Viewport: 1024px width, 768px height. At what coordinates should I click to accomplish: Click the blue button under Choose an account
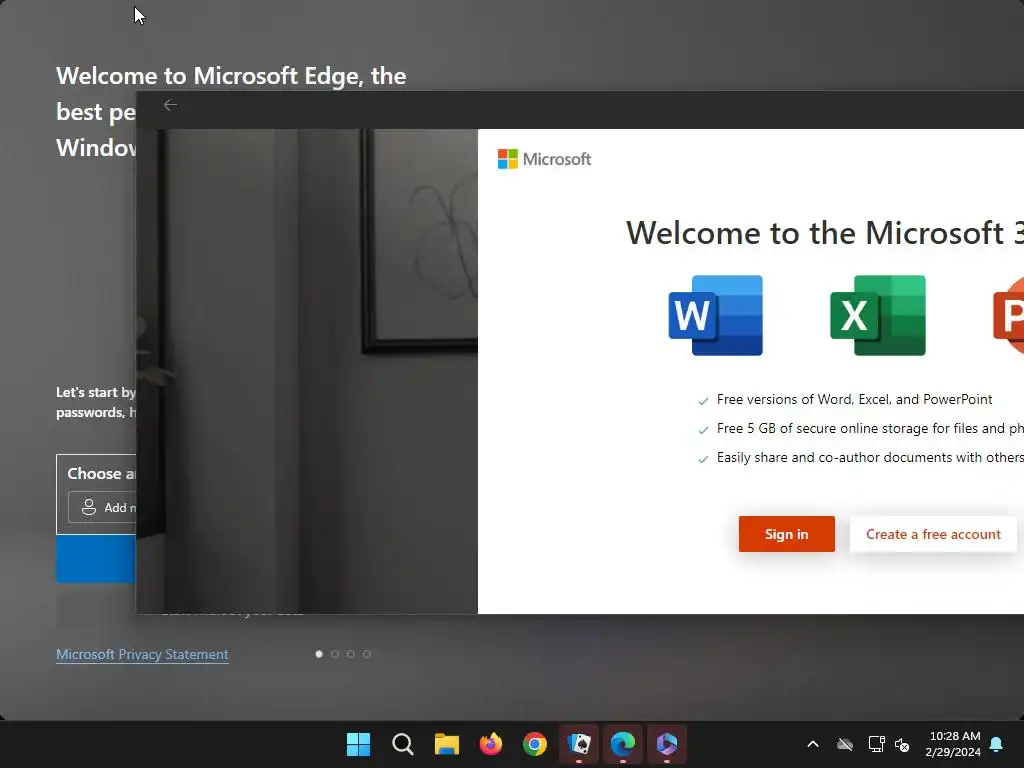click(x=95, y=559)
